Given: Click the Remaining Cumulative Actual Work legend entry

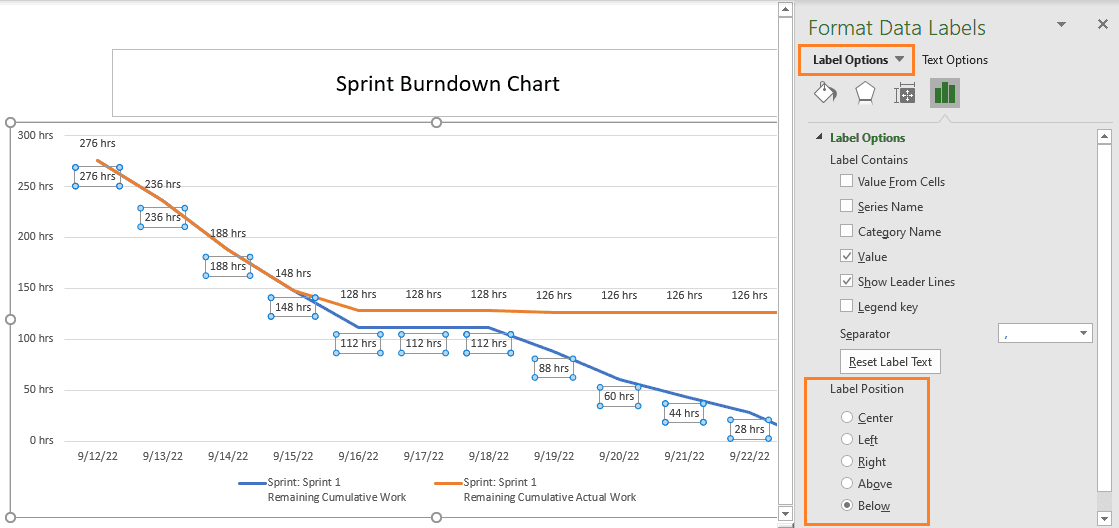Looking at the screenshot, I should 536,489.
